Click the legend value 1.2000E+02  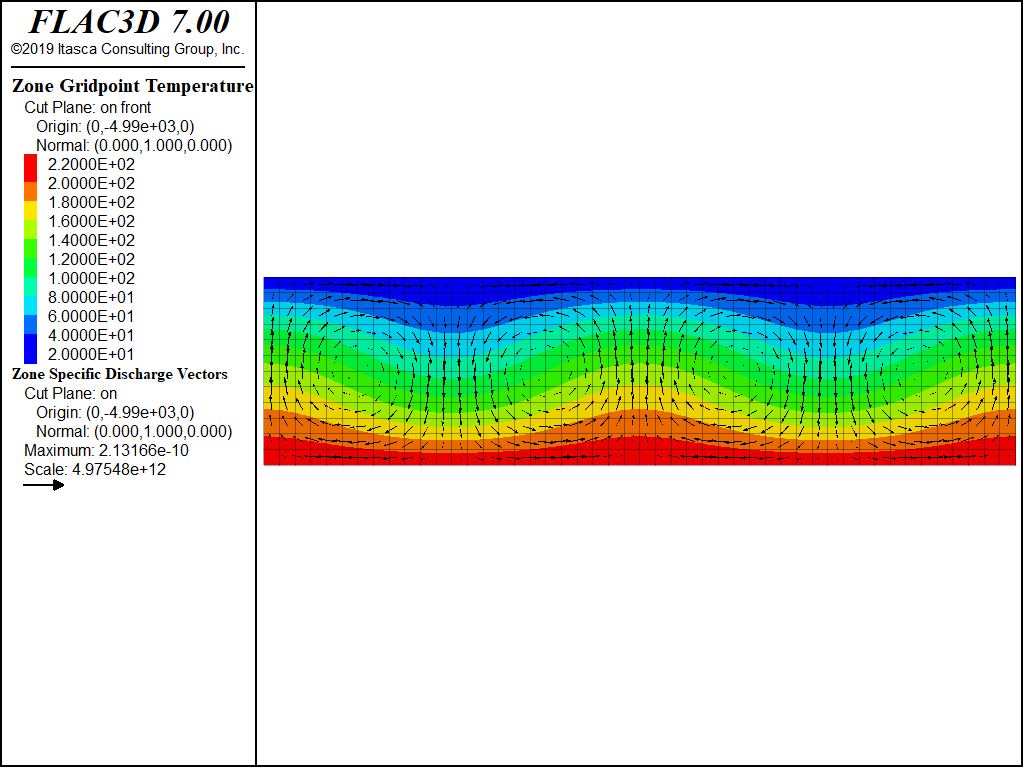coord(91,259)
